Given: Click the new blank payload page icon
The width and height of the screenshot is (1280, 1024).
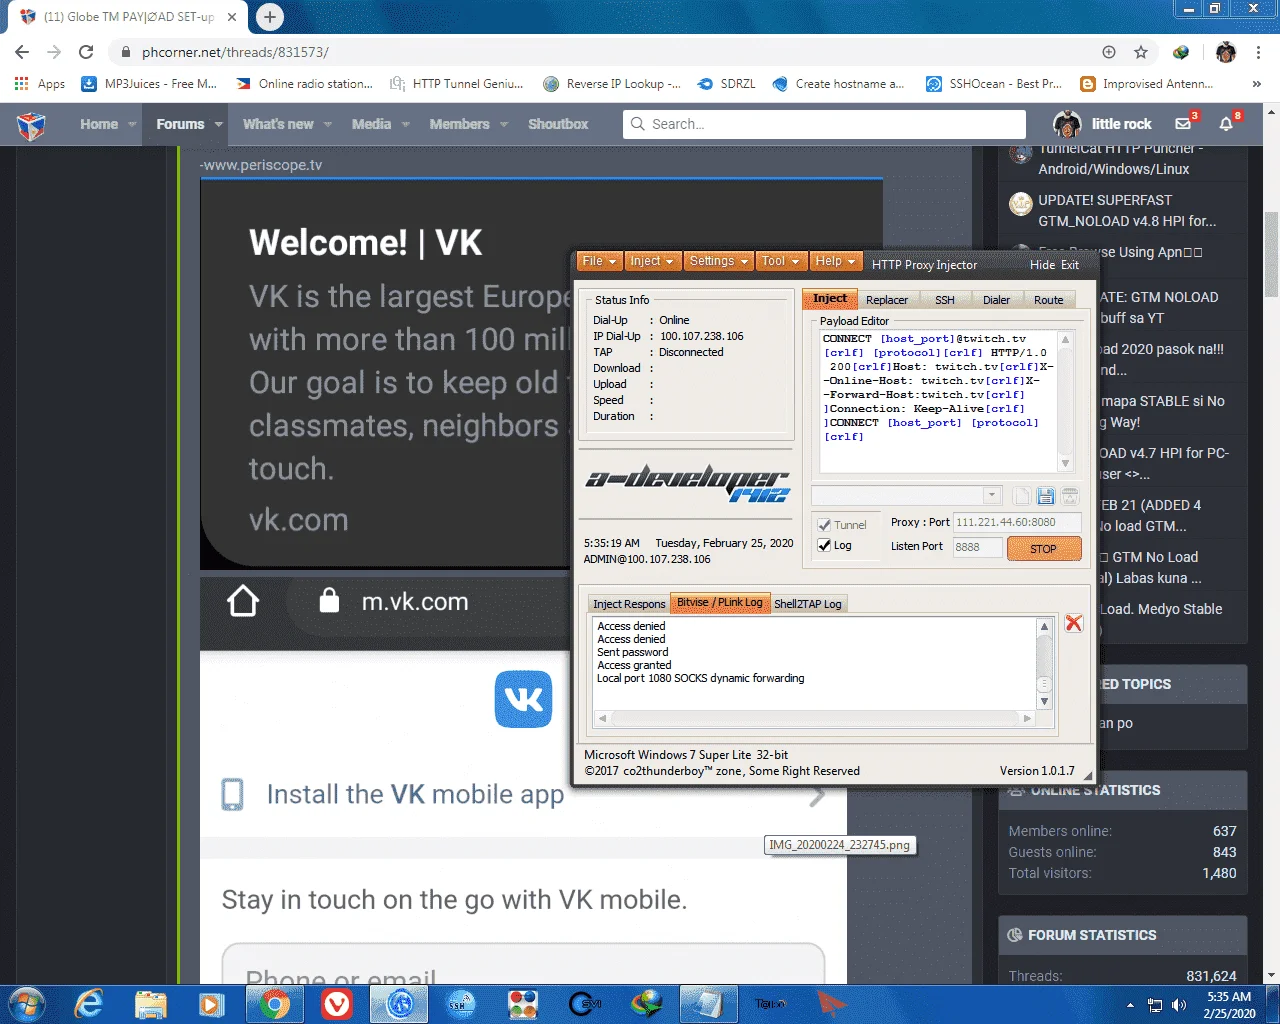Looking at the screenshot, I should pyautogui.click(x=1021, y=496).
